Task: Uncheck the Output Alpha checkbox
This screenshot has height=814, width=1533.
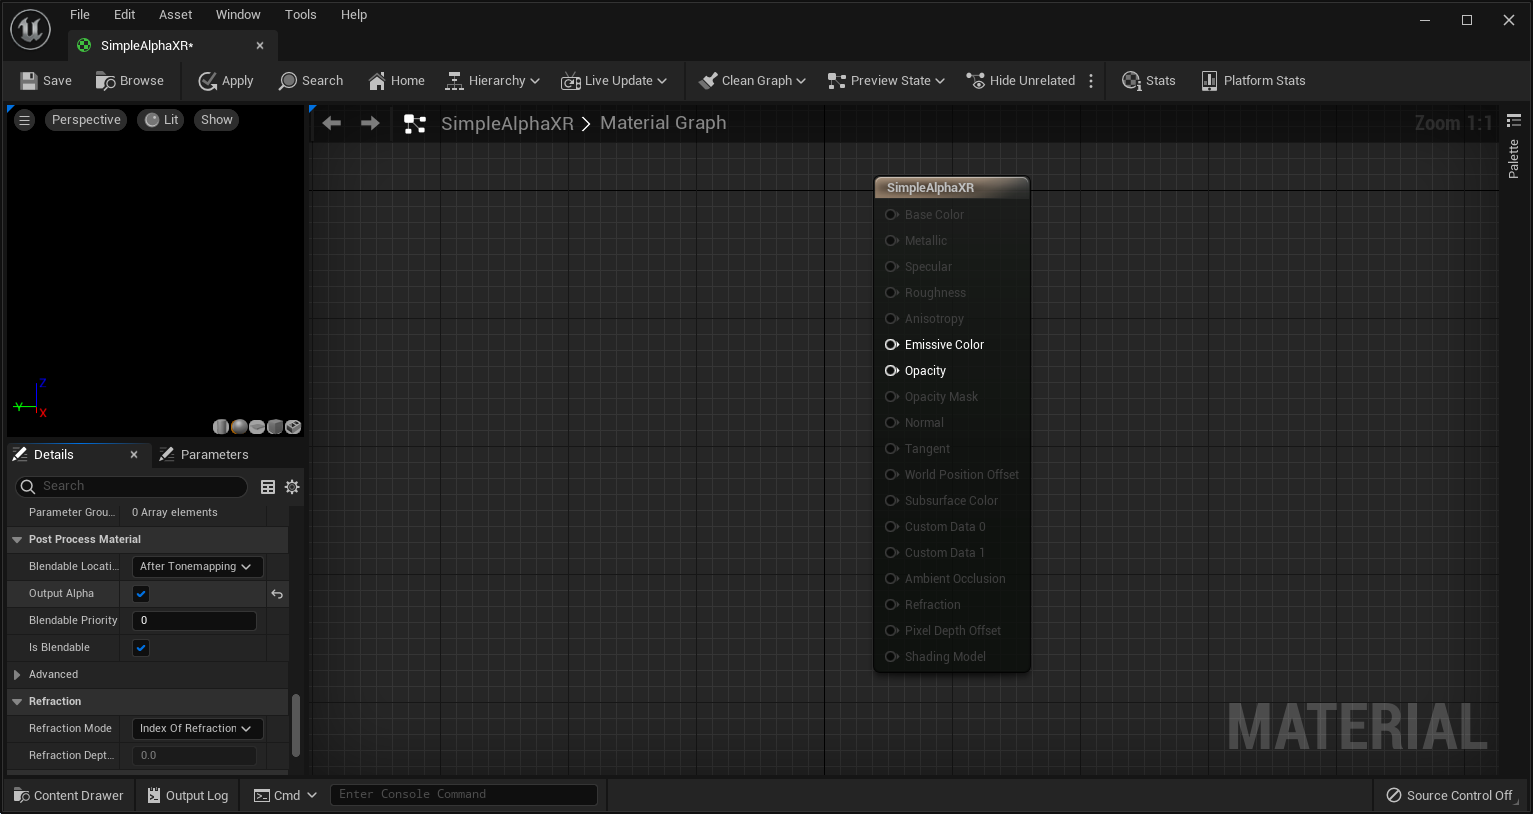Action: (141, 594)
